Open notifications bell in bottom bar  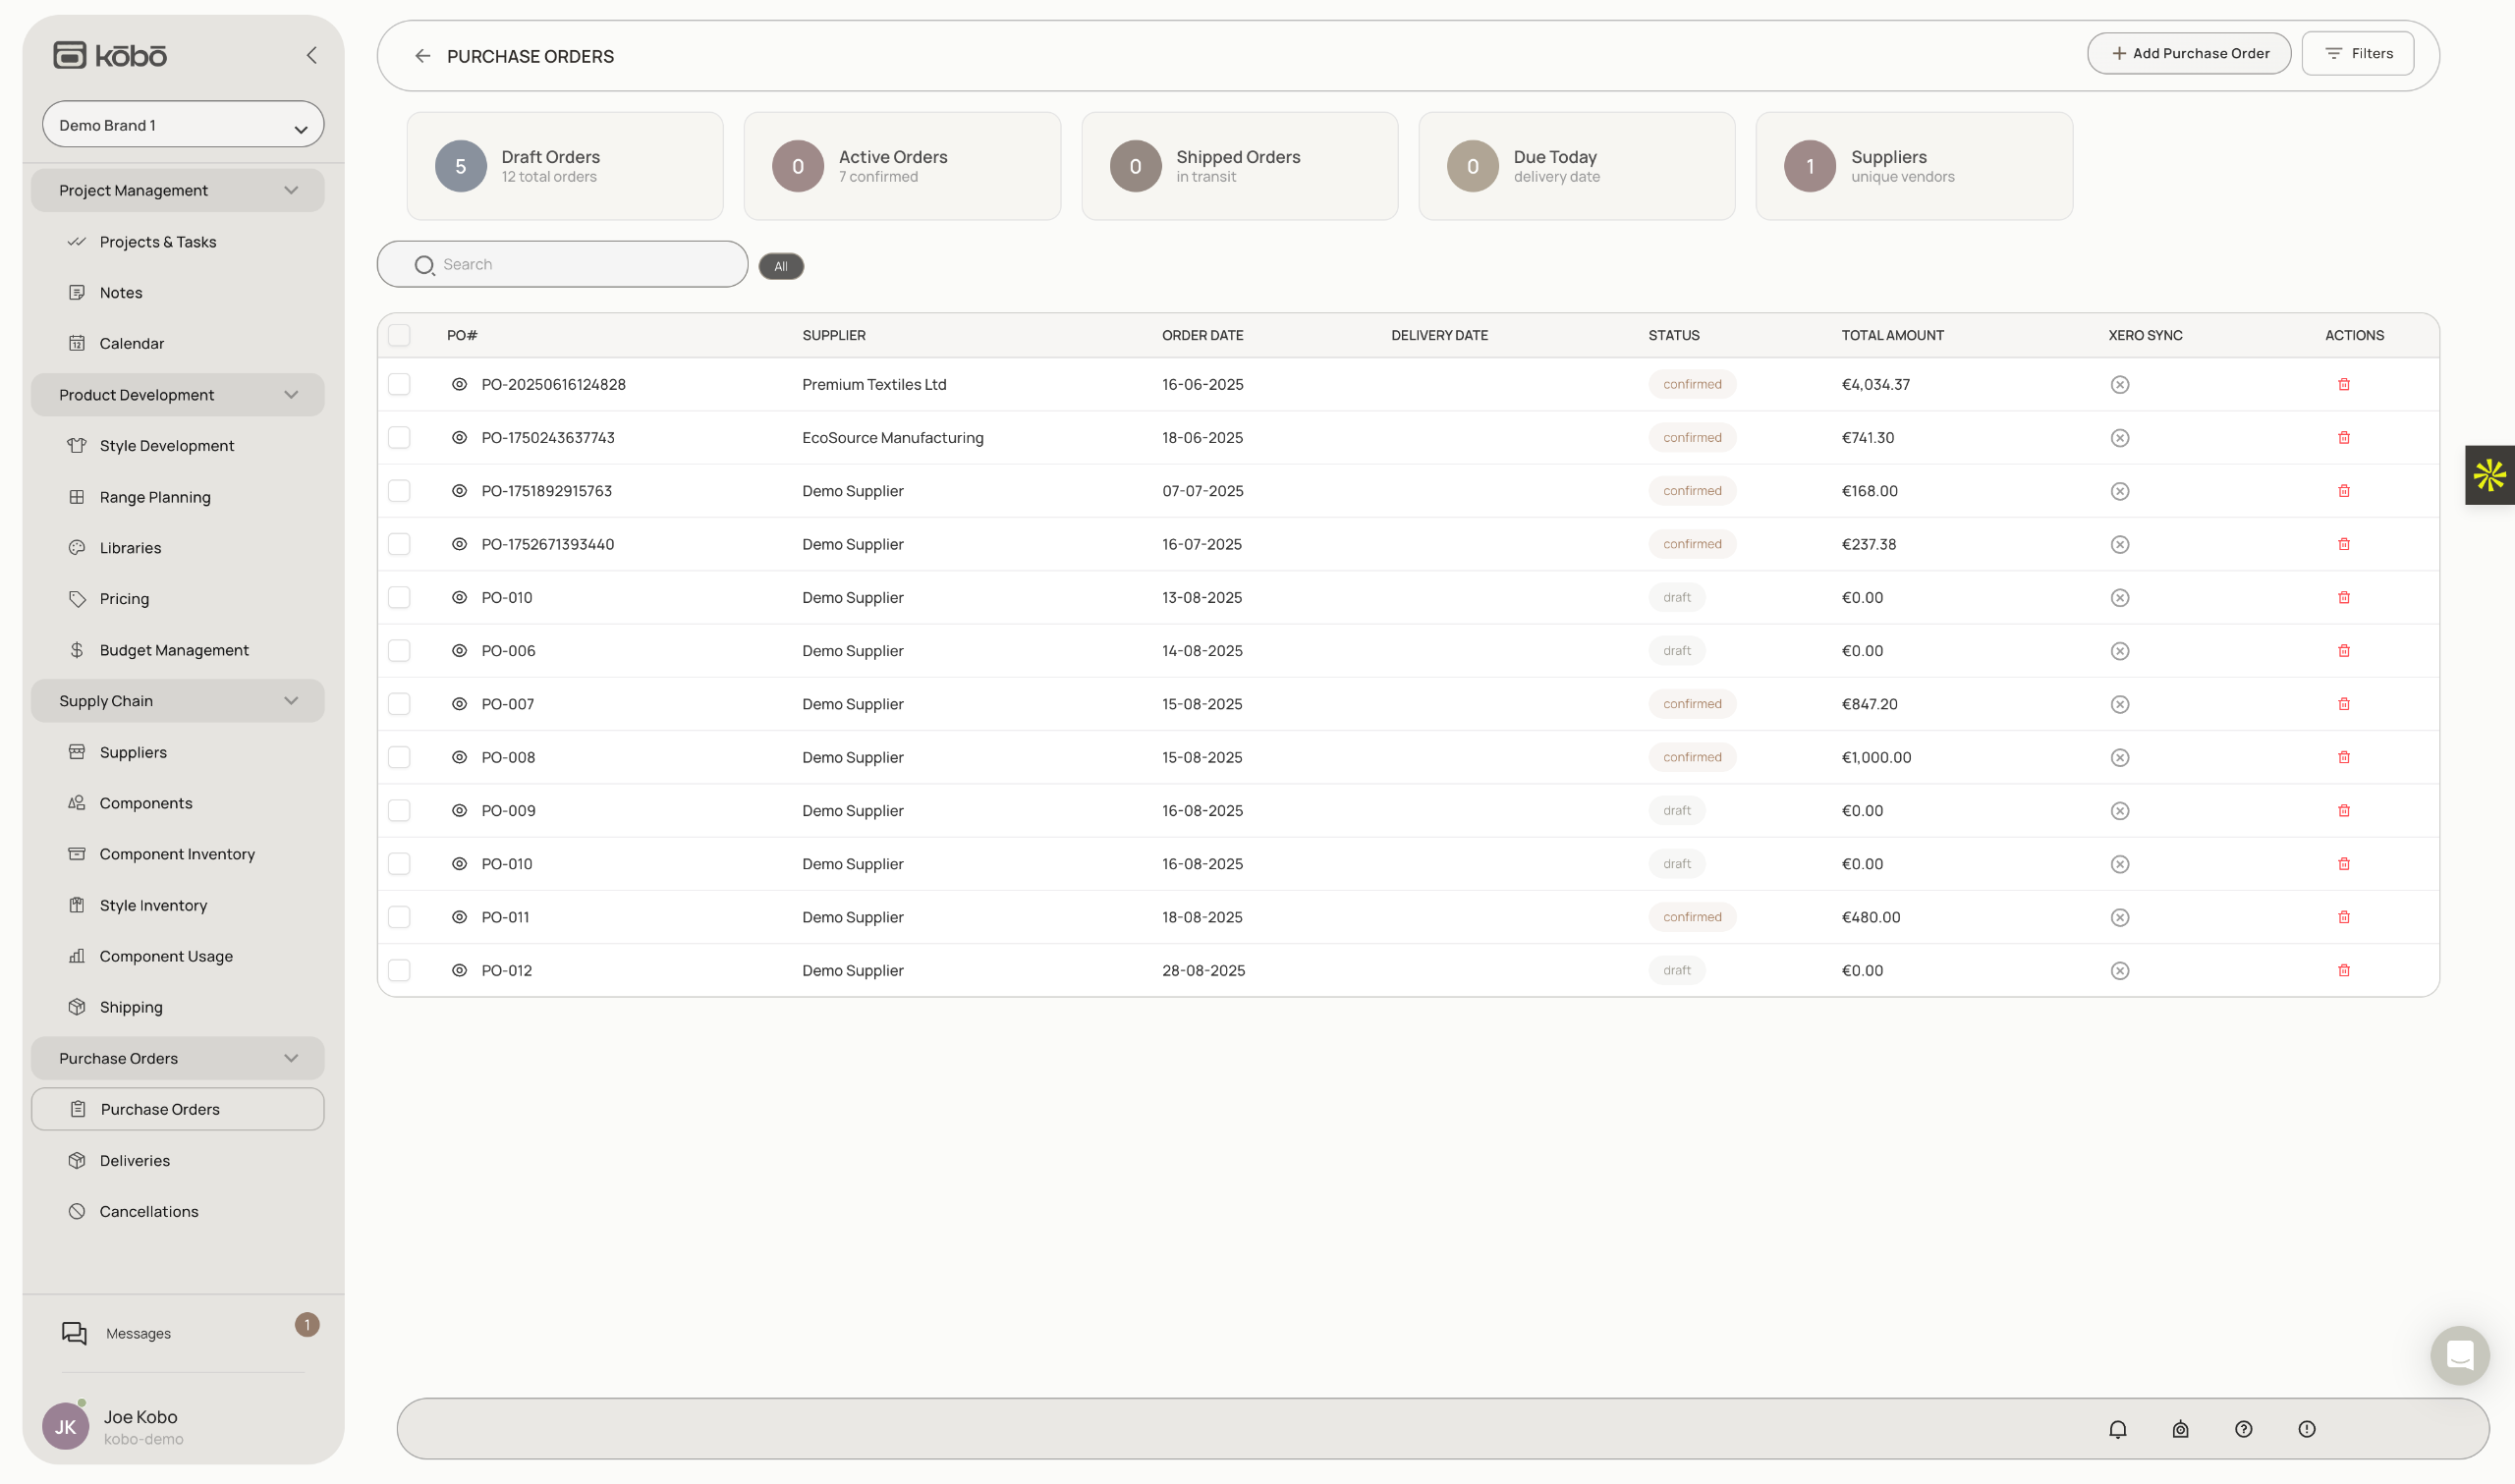2117,1428
